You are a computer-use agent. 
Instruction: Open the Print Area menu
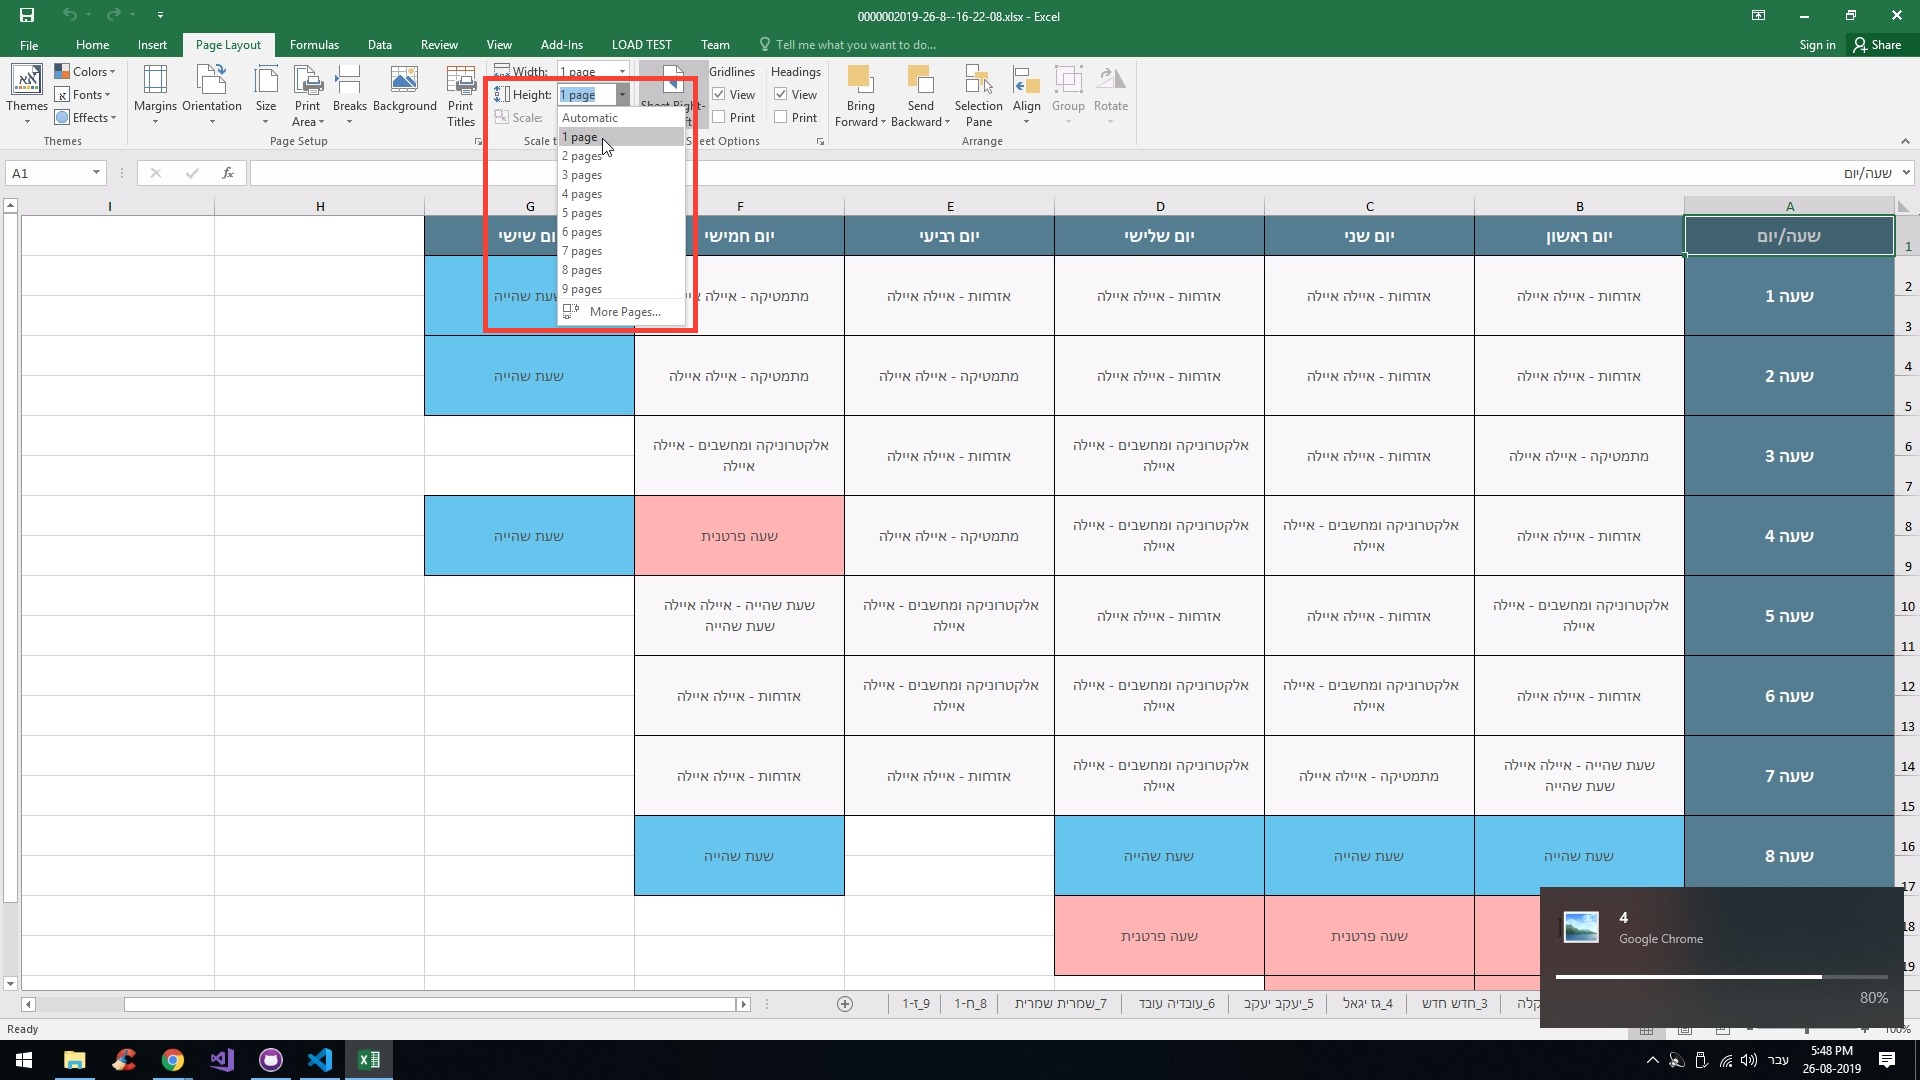(x=307, y=96)
